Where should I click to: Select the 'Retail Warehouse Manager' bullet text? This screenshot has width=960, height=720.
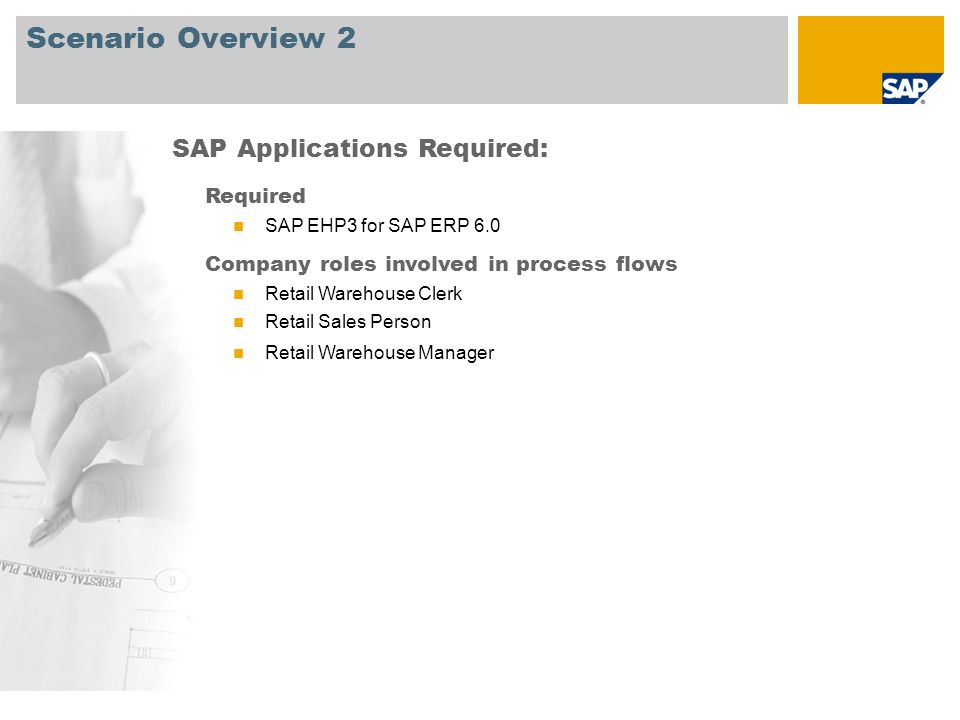tap(380, 353)
